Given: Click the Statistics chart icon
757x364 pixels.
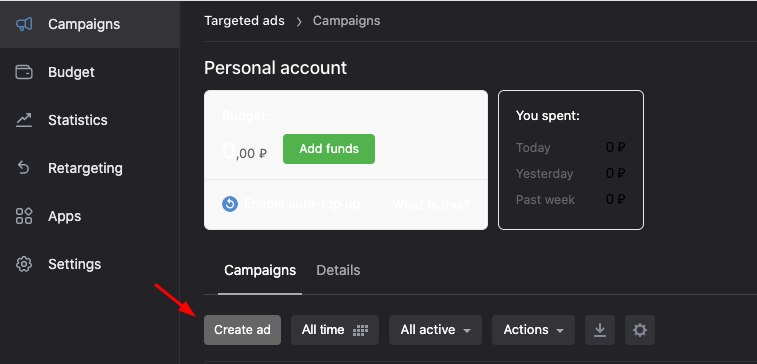Looking at the screenshot, I should [24, 120].
